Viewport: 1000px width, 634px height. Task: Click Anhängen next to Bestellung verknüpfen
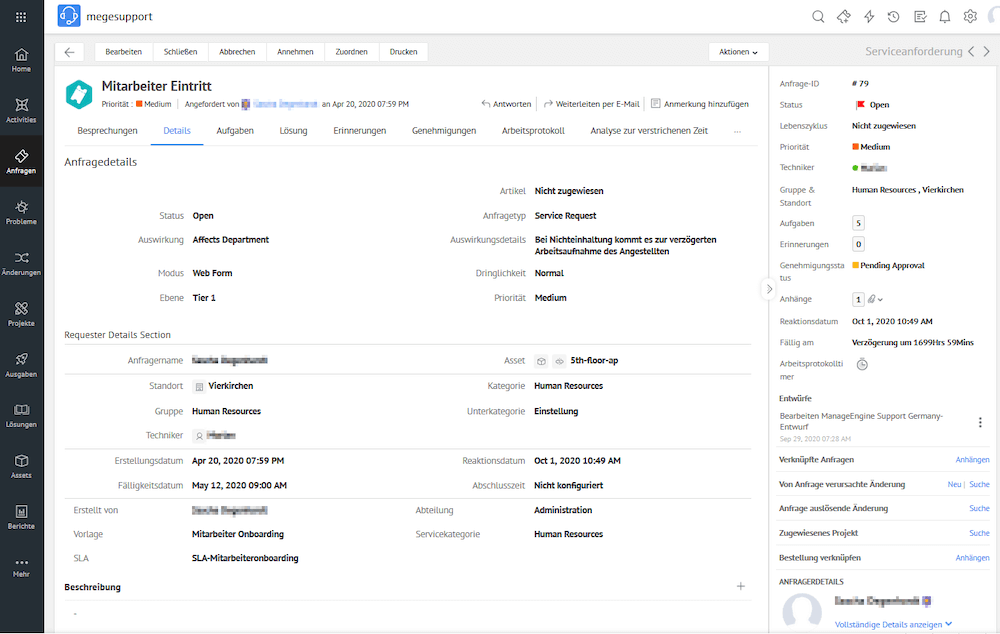[x=972, y=558]
